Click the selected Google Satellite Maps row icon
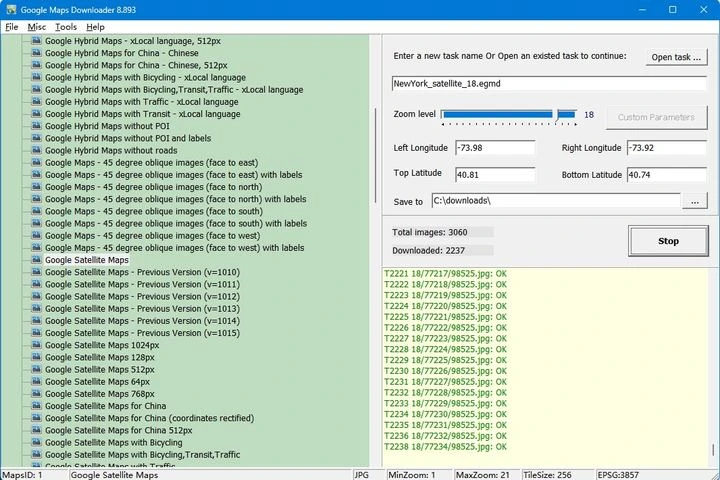The image size is (720, 480). point(37,260)
